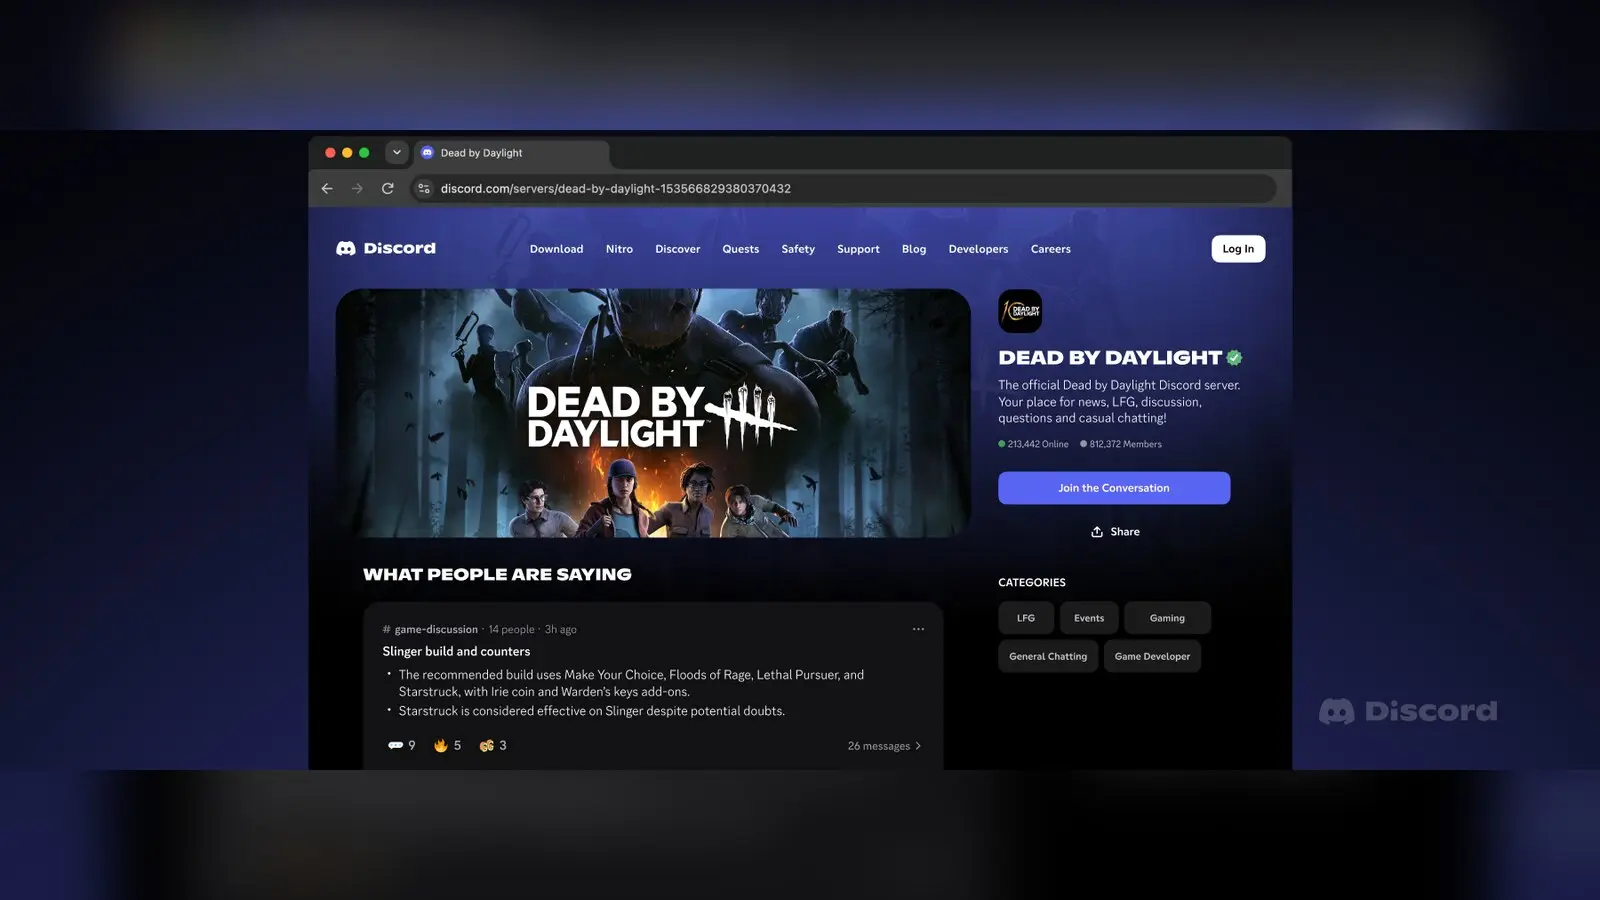This screenshot has width=1600, height=900.
Task: Go back with the browser back arrow
Action: pos(327,188)
